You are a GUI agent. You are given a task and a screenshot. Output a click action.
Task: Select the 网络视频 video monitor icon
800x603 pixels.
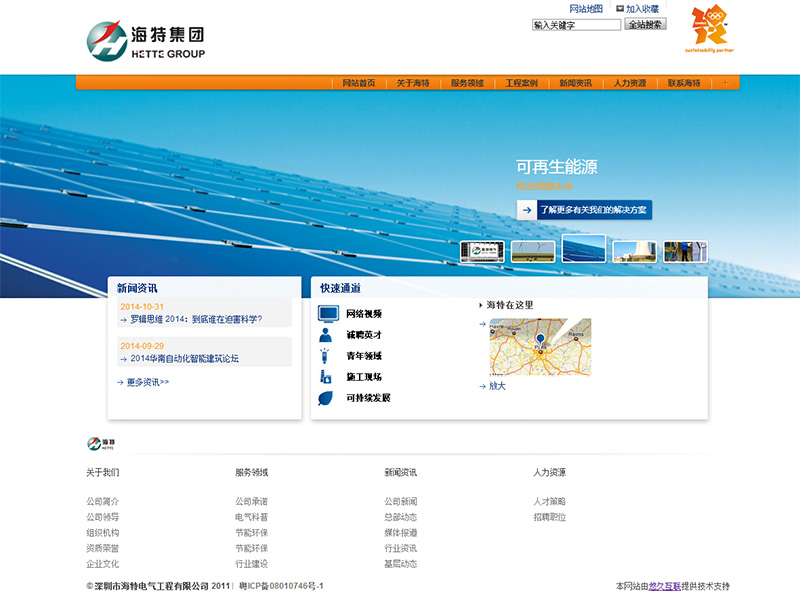pos(327,314)
